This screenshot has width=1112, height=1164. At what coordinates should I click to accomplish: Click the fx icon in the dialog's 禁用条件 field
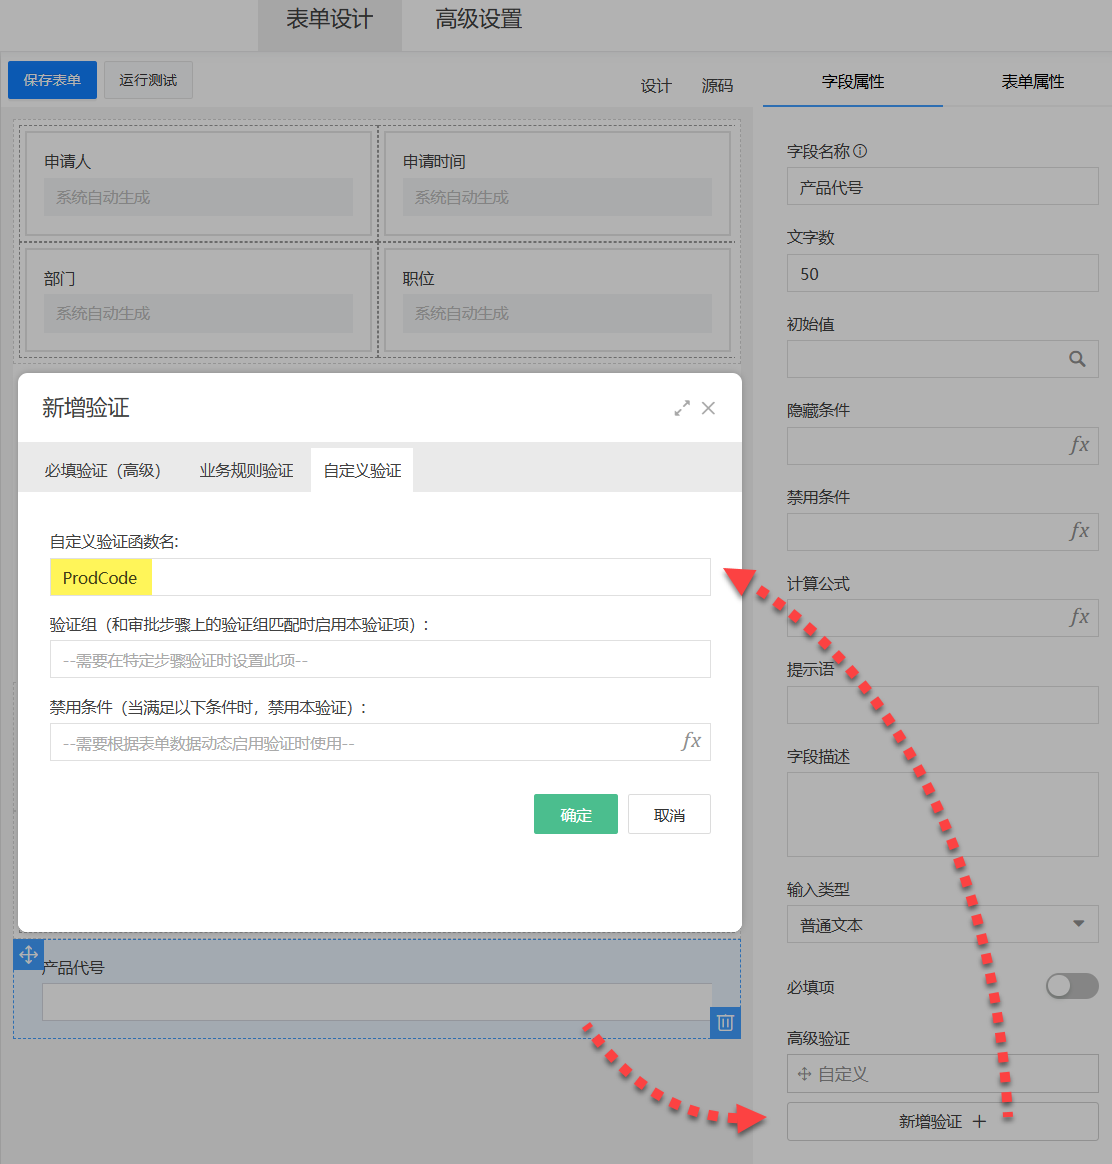click(x=691, y=742)
